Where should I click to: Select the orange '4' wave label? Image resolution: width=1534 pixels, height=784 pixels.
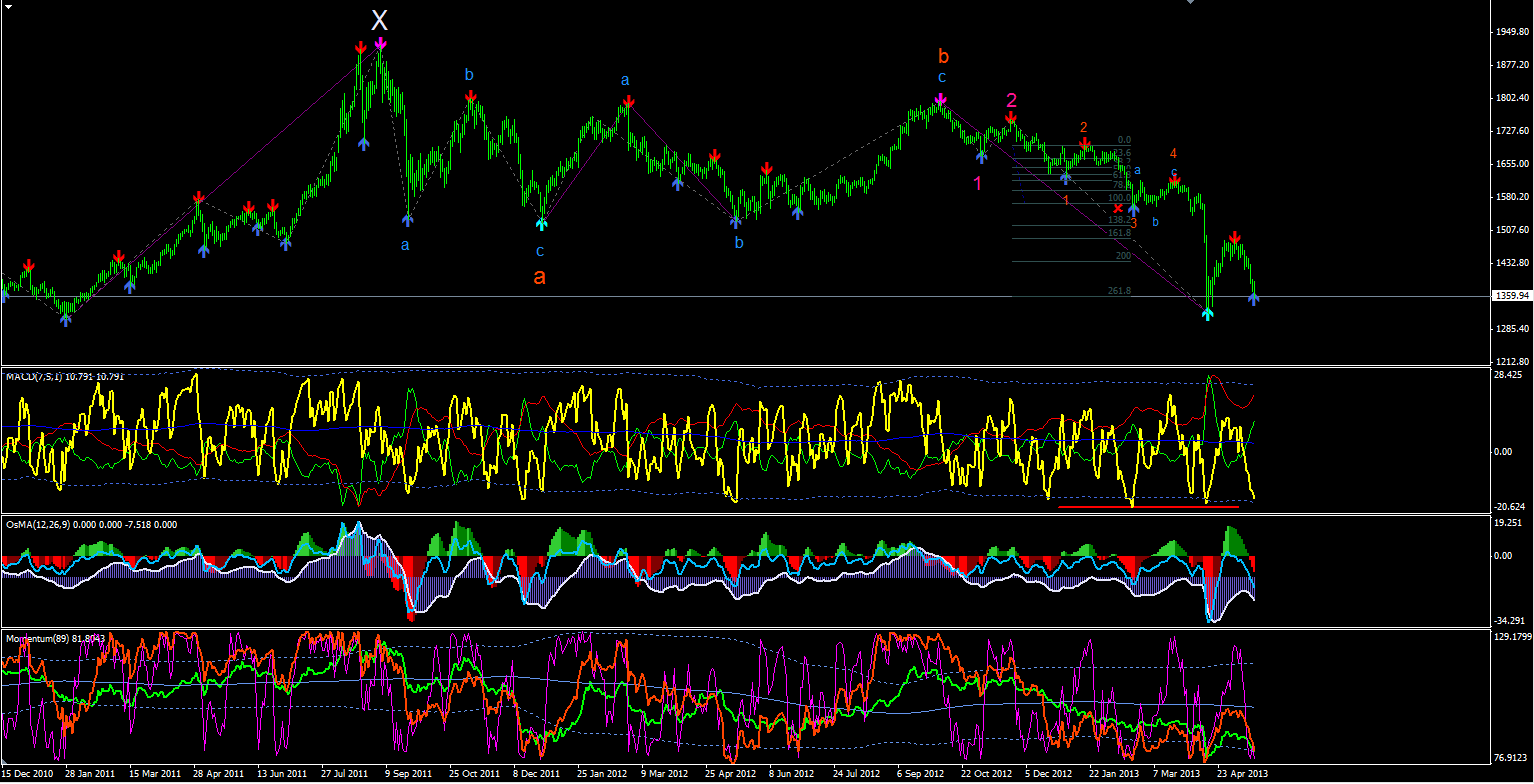point(1174,153)
